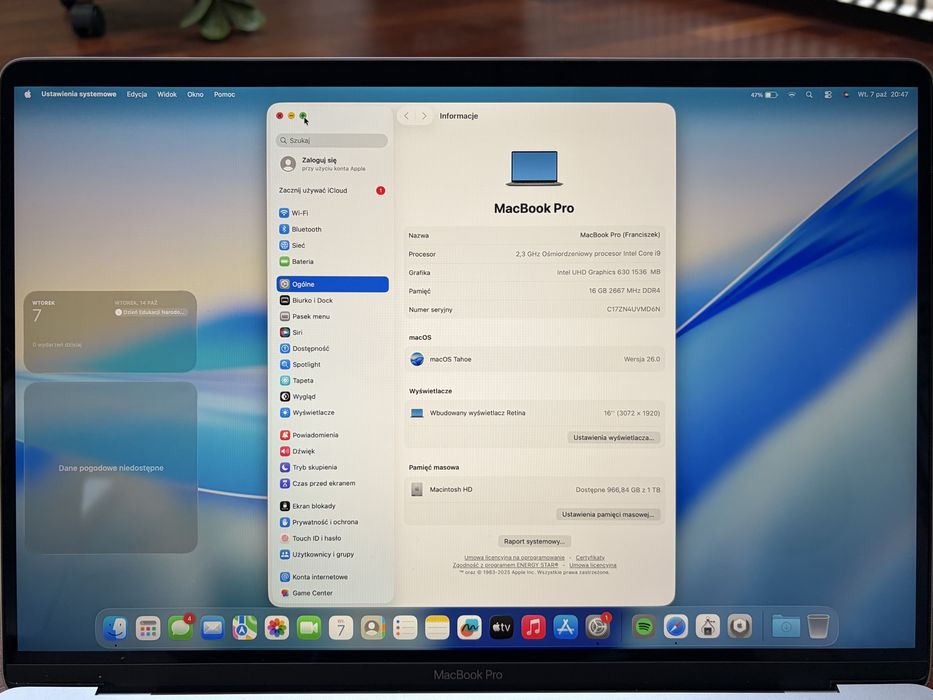
Task: Click the Szukaj search field
Action: 331,140
